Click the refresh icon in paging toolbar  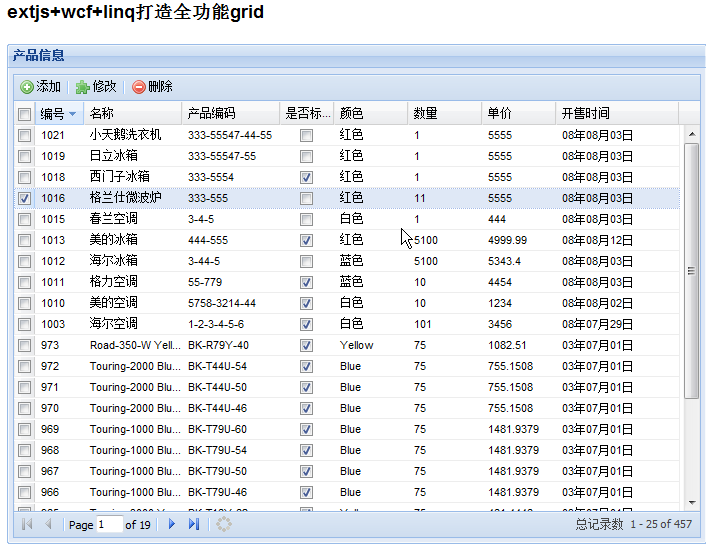(x=225, y=524)
